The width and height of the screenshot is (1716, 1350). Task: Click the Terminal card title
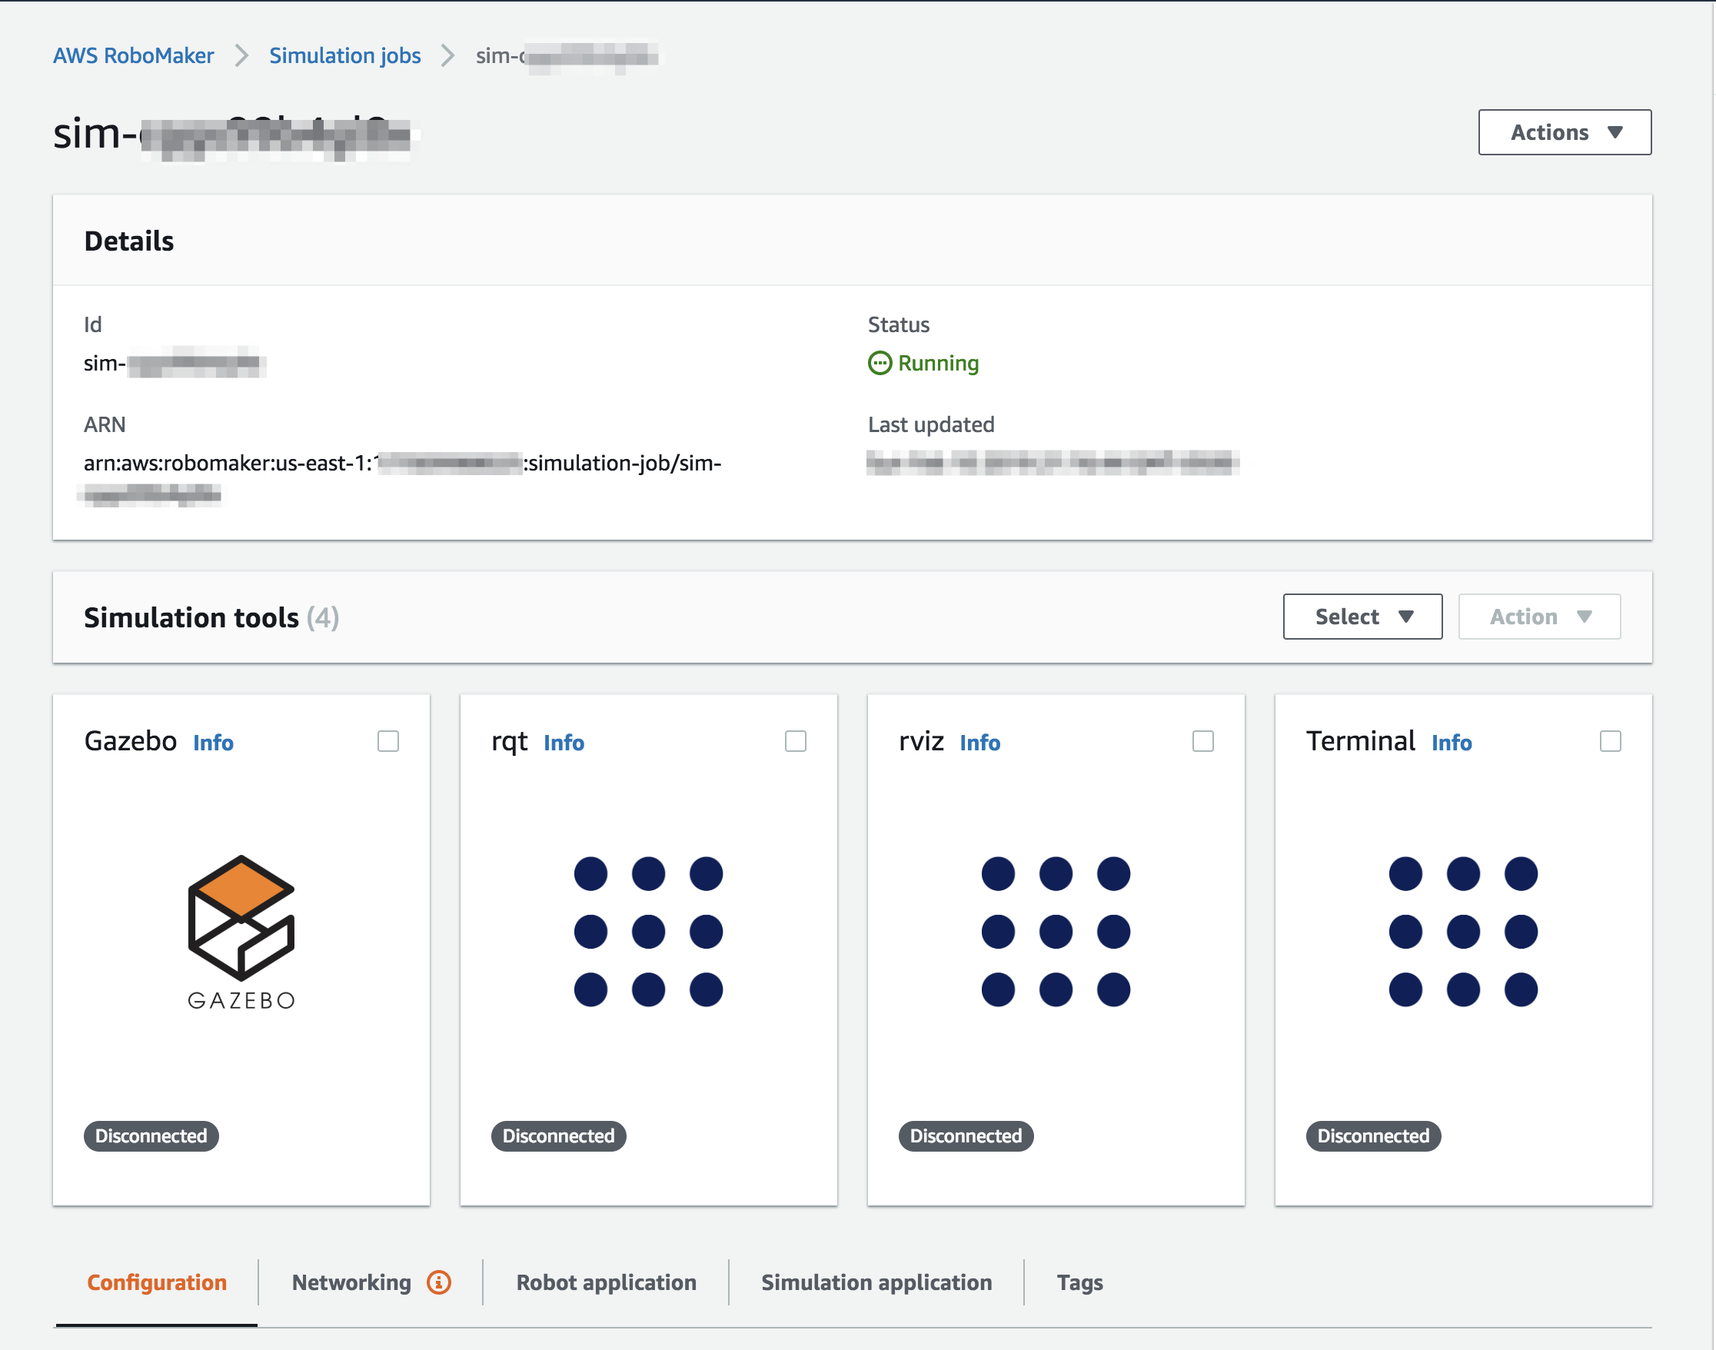tap(1360, 741)
